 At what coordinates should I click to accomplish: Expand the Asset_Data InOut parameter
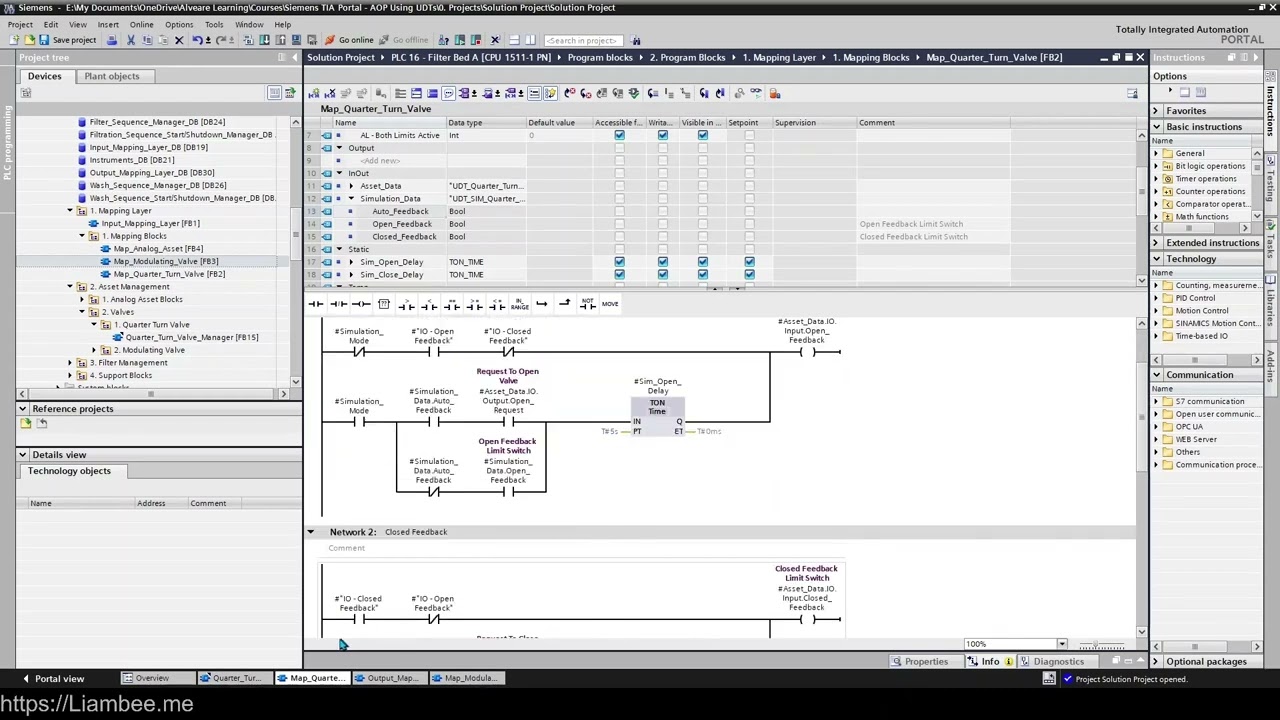350,186
